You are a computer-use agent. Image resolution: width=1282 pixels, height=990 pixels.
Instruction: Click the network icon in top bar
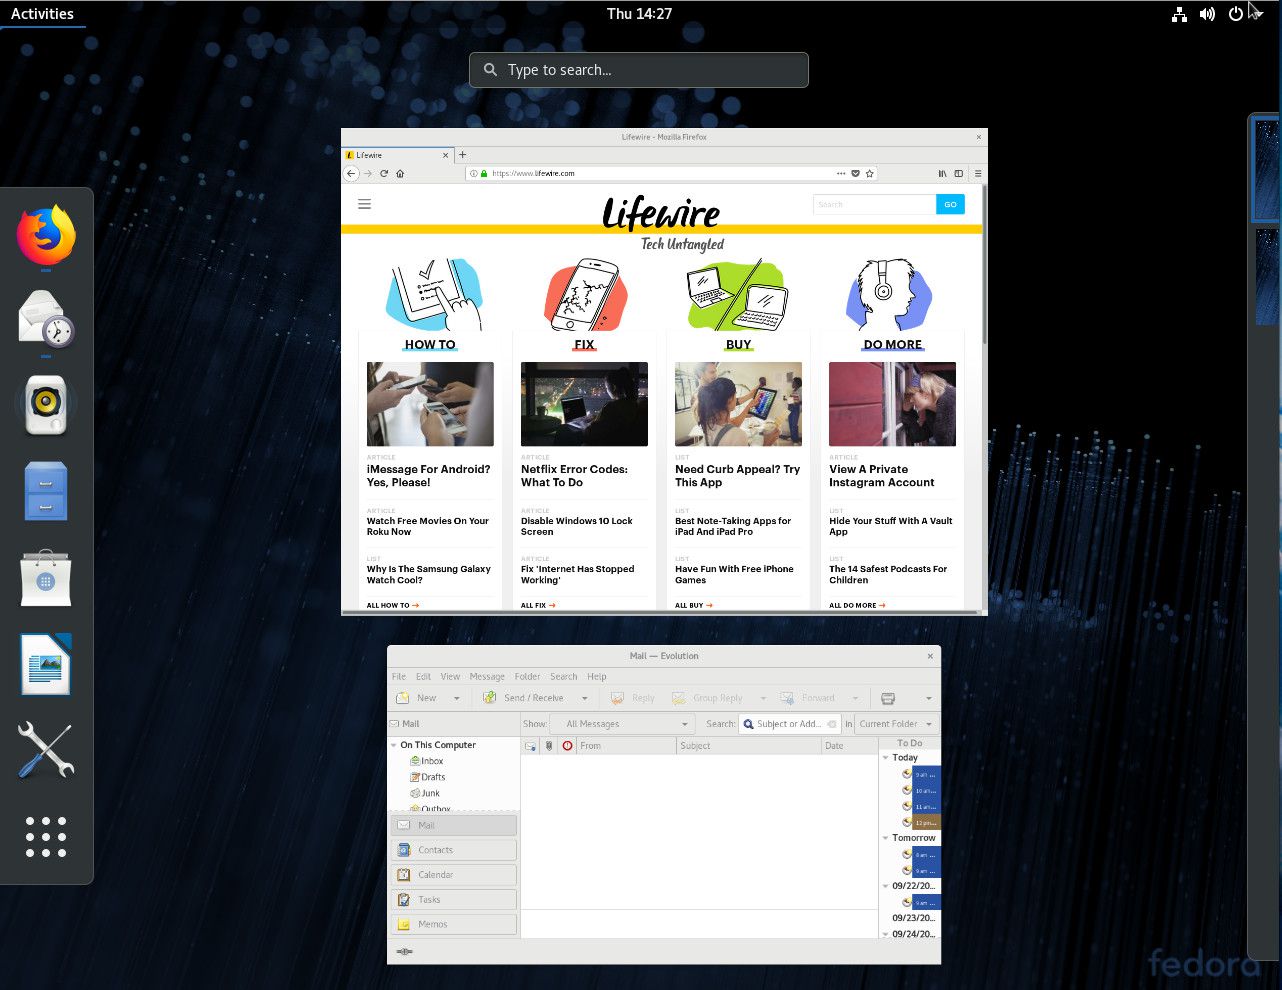(1180, 14)
